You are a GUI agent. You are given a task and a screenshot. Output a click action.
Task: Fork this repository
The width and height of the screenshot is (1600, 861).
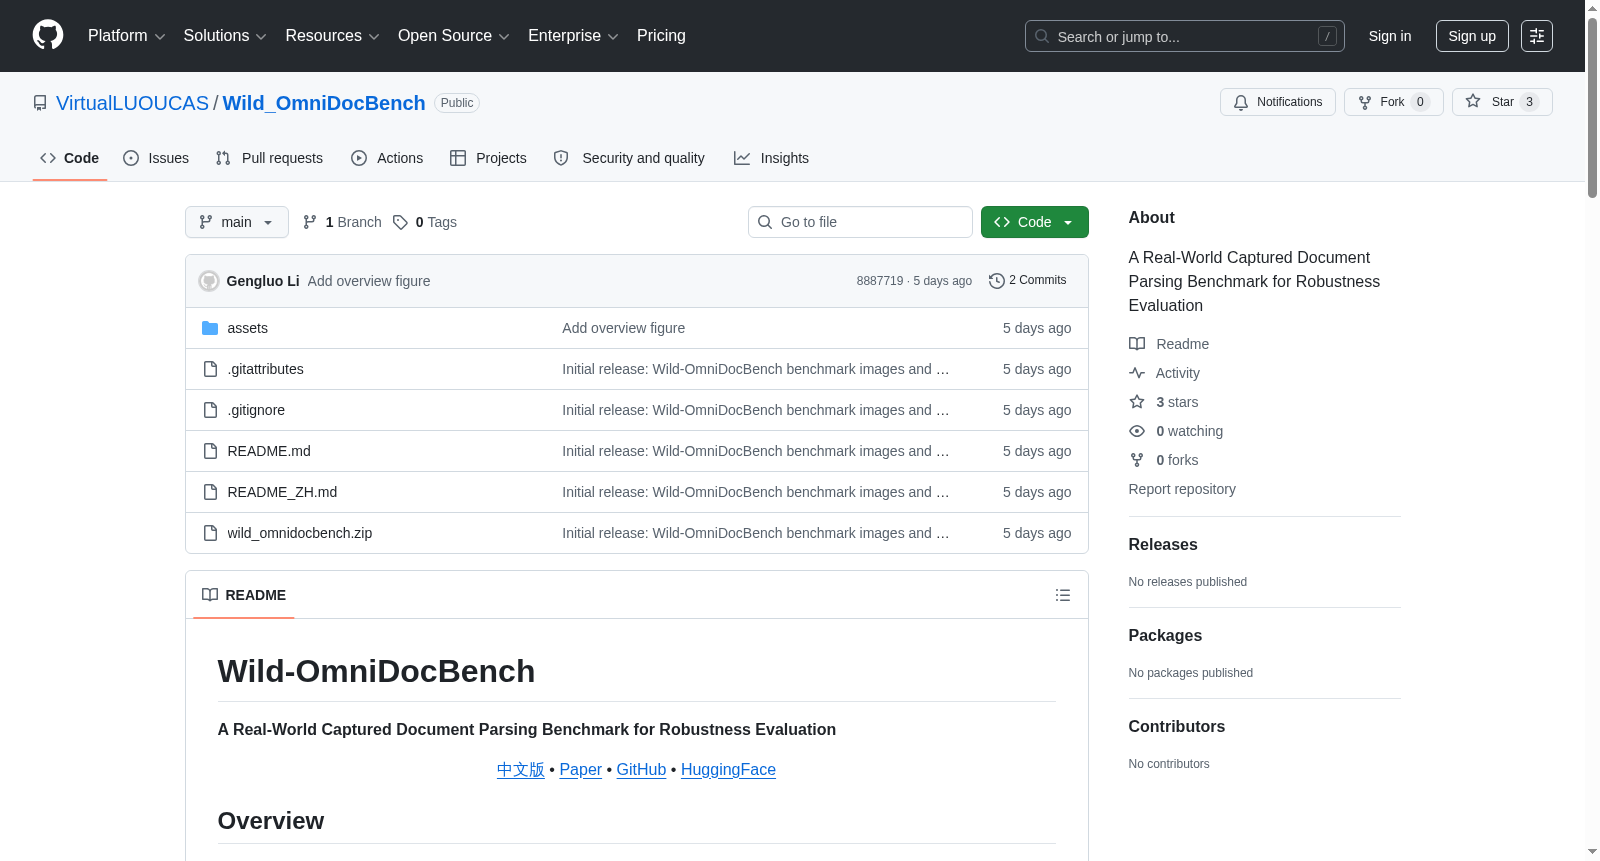tap(1393, 102)
